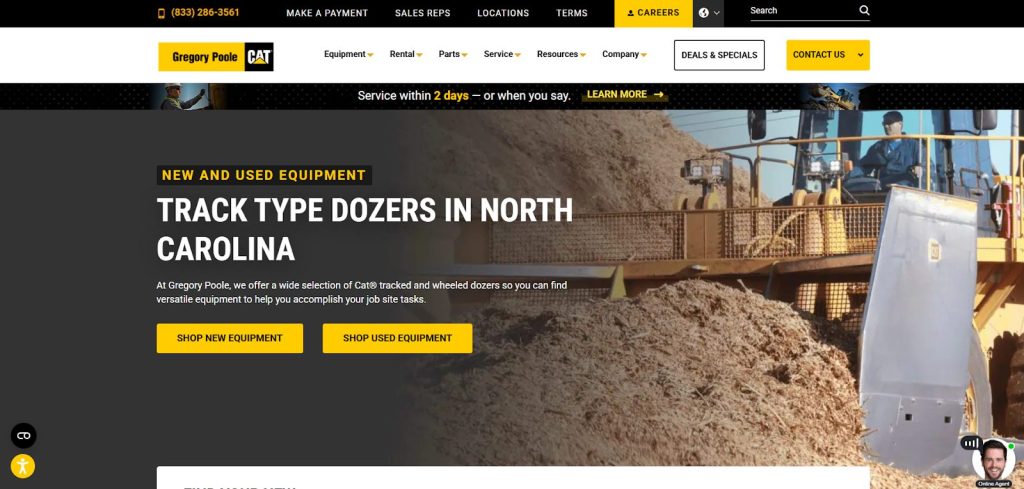The image size is (1024, 489).
Task: Open the Service menu
Action: coord(502,55)
